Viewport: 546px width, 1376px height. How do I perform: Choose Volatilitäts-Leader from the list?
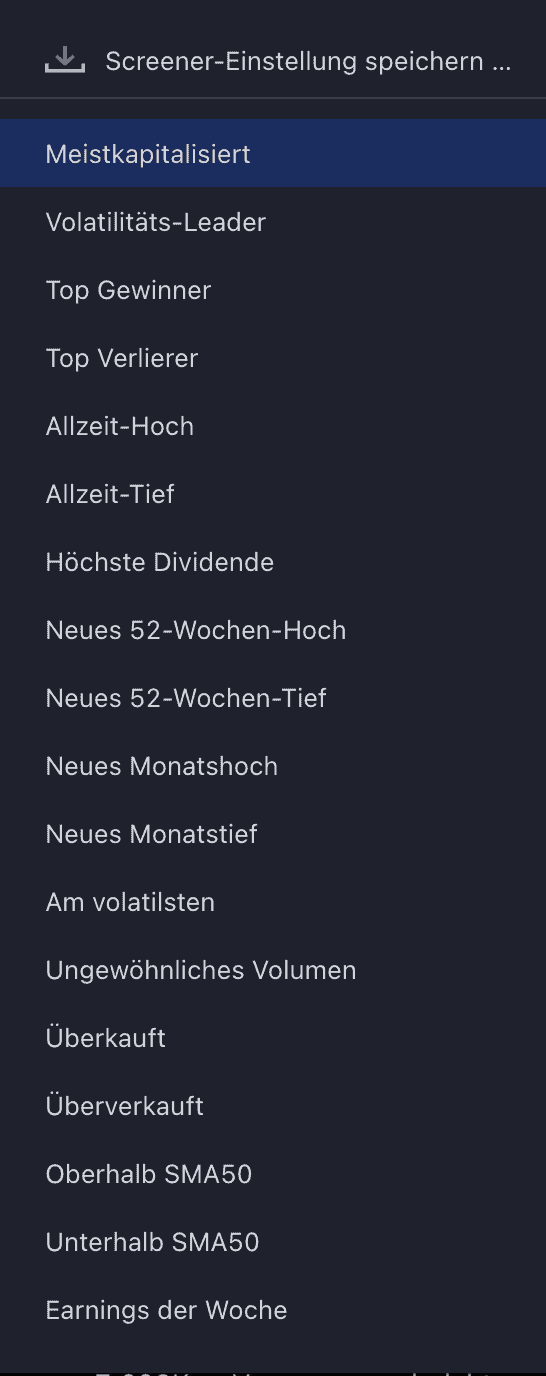(x=273, y=222)
